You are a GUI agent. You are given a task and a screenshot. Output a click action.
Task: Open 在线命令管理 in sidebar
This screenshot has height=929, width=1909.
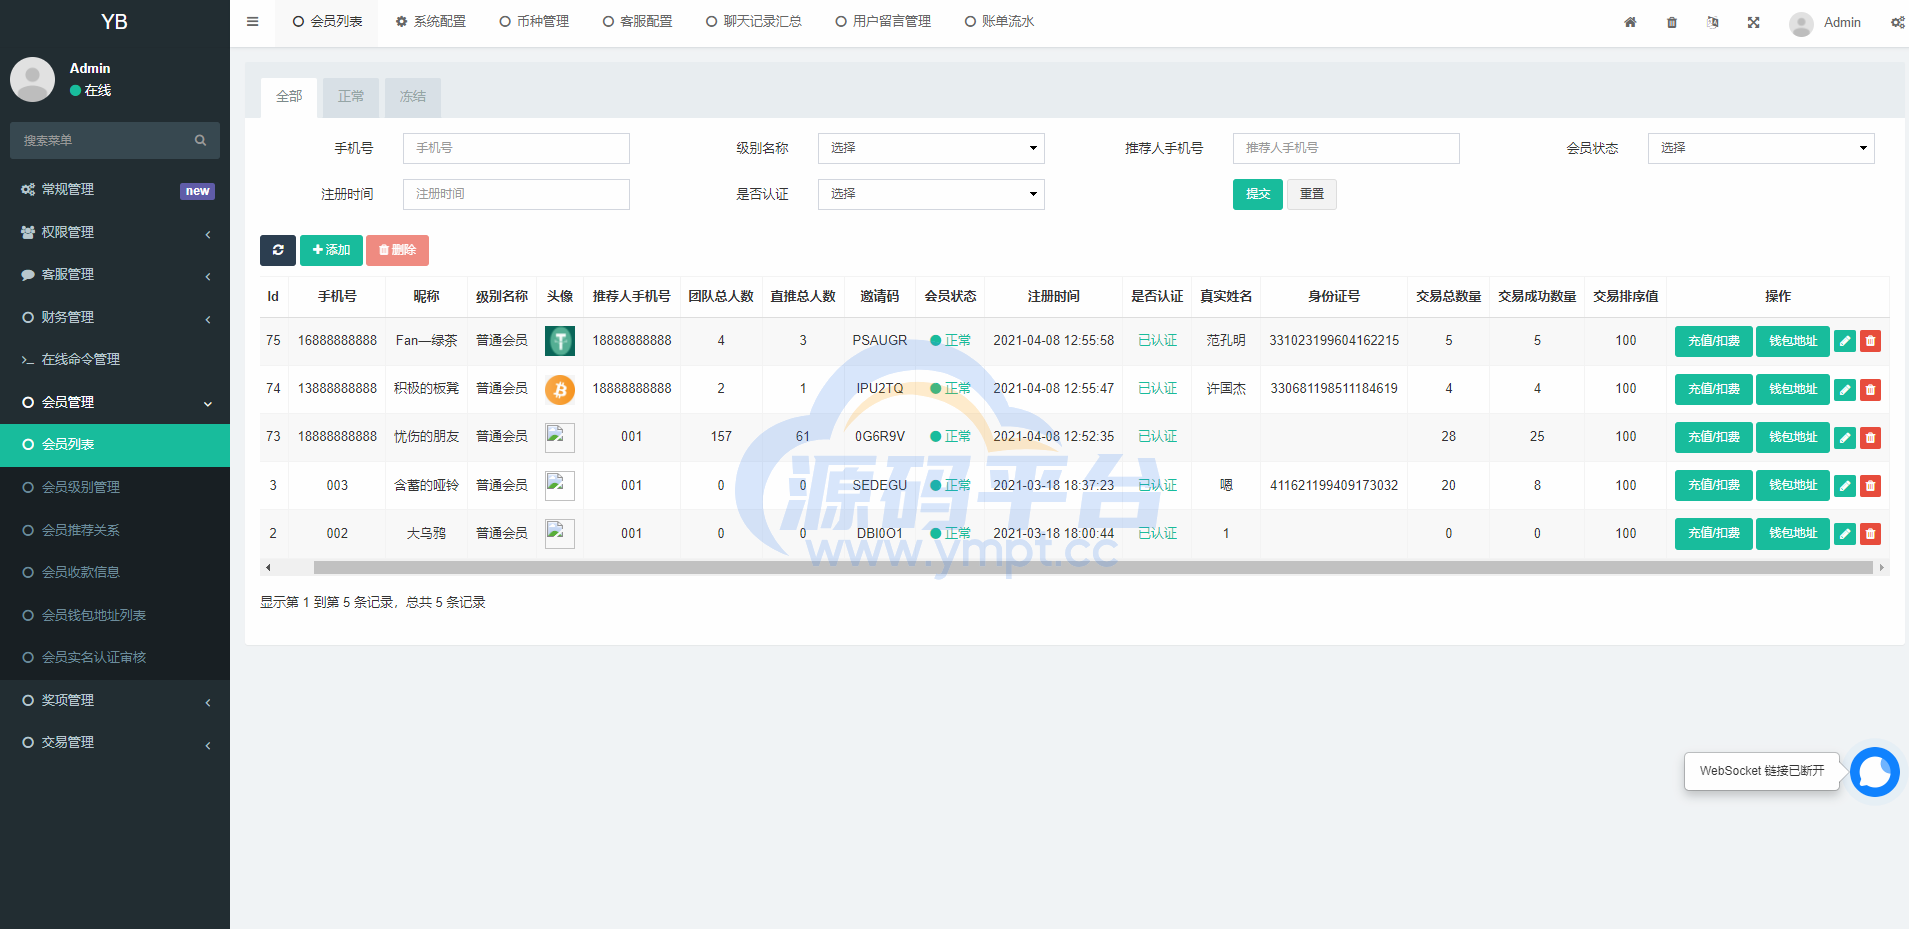(115, 359)
